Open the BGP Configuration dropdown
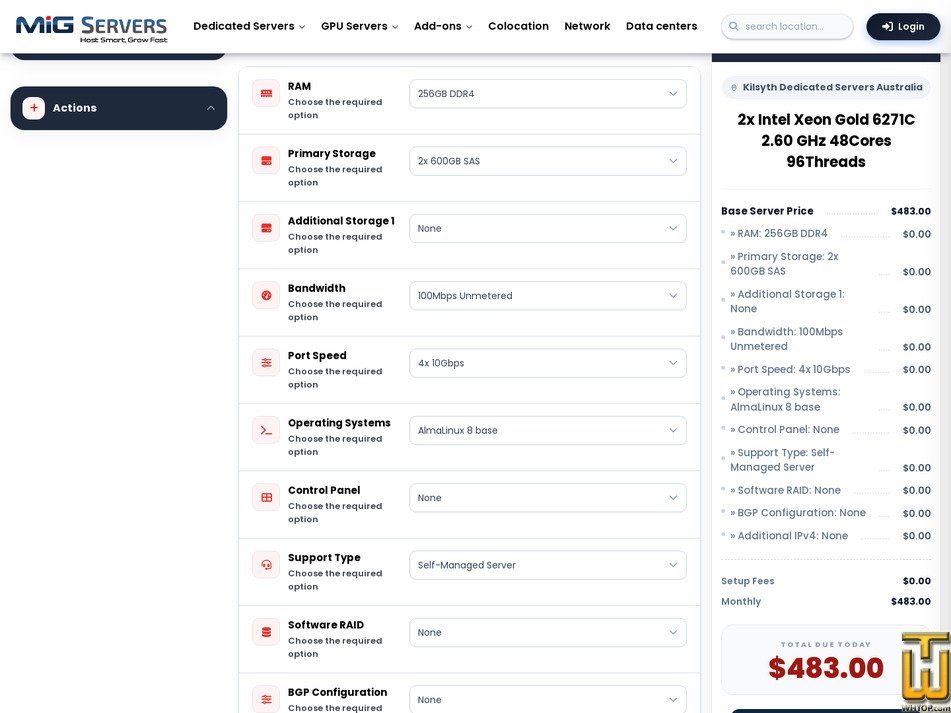 (548, 699)
